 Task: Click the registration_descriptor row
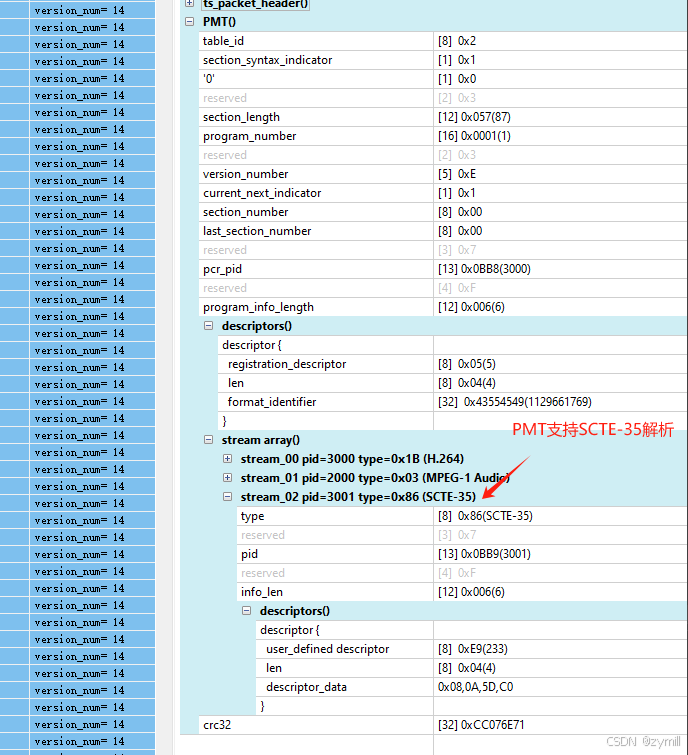[452, 364]
